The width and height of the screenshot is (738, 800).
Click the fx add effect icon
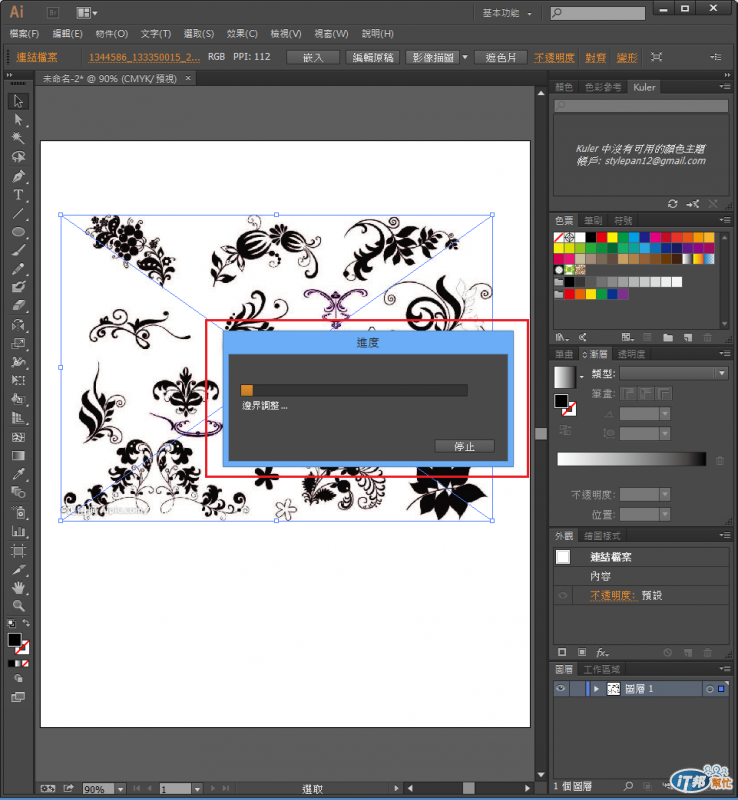[x=602, y=653]
